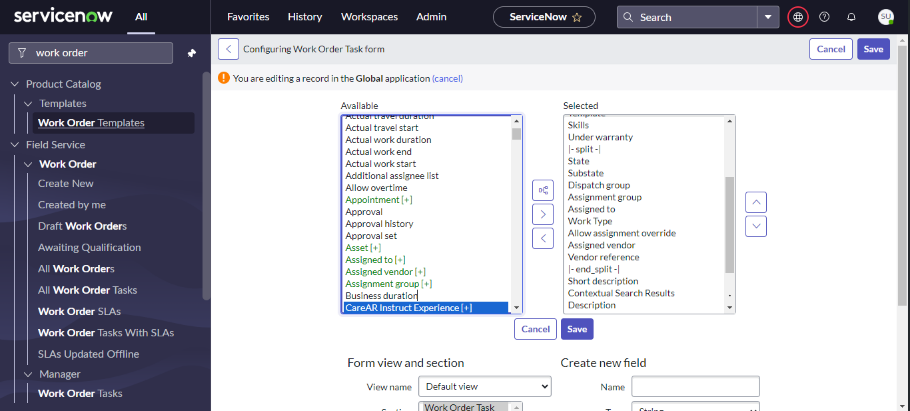Move selected field up with up arrow
This screenshot has height=411, width=910.
pyautogui.click(x=756, y=203)
